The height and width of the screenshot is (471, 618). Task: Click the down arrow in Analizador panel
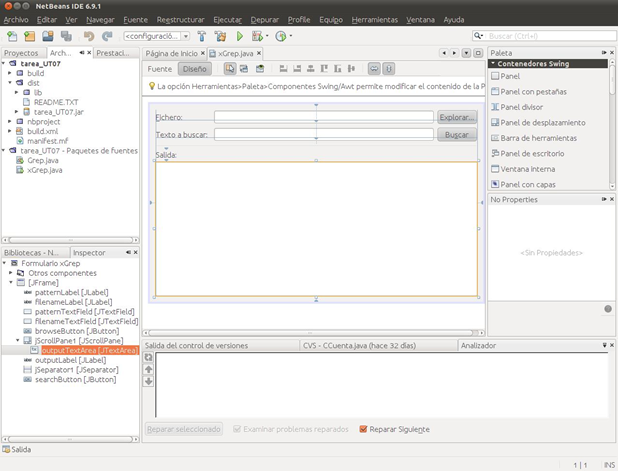(148, 381)
